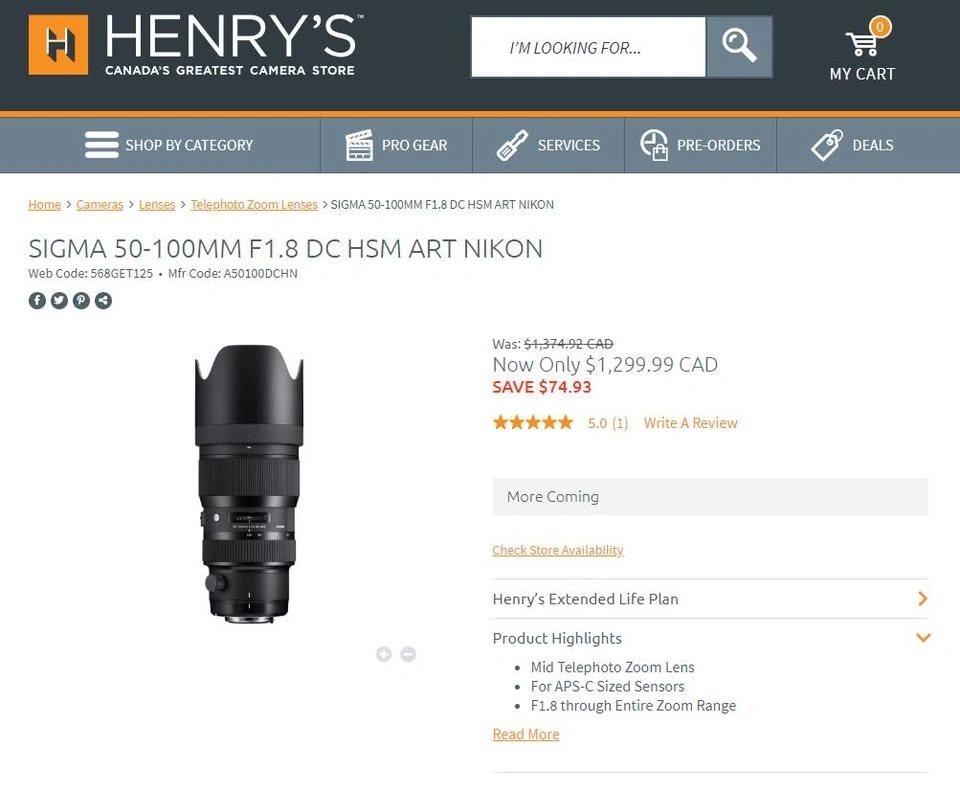Click the generic share icon
This screenshot has height=792, width=960.
103,300
